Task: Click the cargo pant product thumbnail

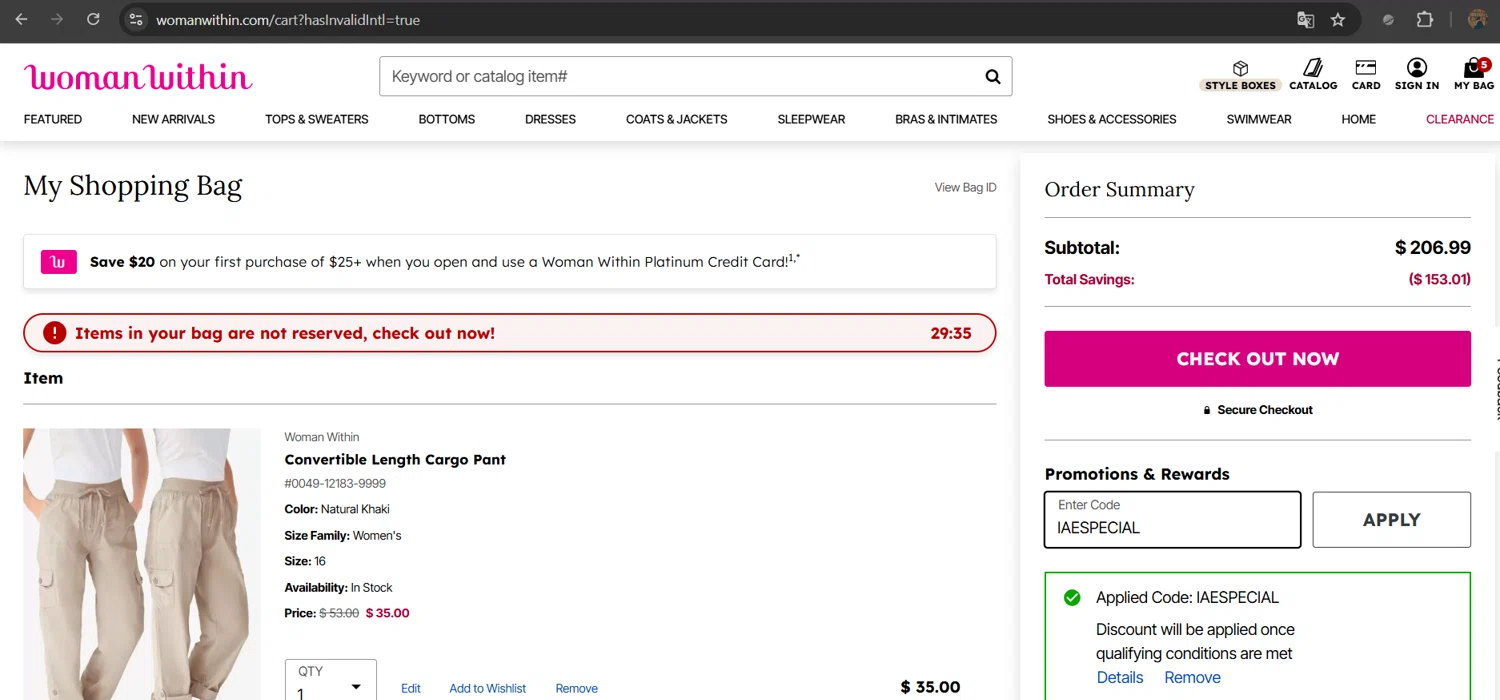Action: coord(142,564)
